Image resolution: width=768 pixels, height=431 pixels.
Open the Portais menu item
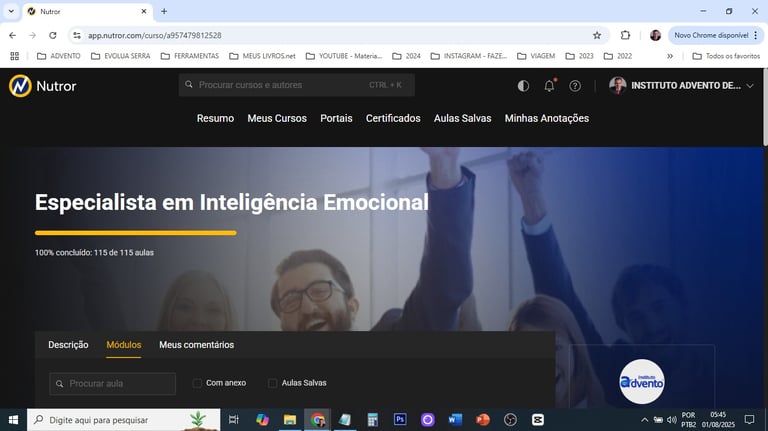[x=336, y=118]
